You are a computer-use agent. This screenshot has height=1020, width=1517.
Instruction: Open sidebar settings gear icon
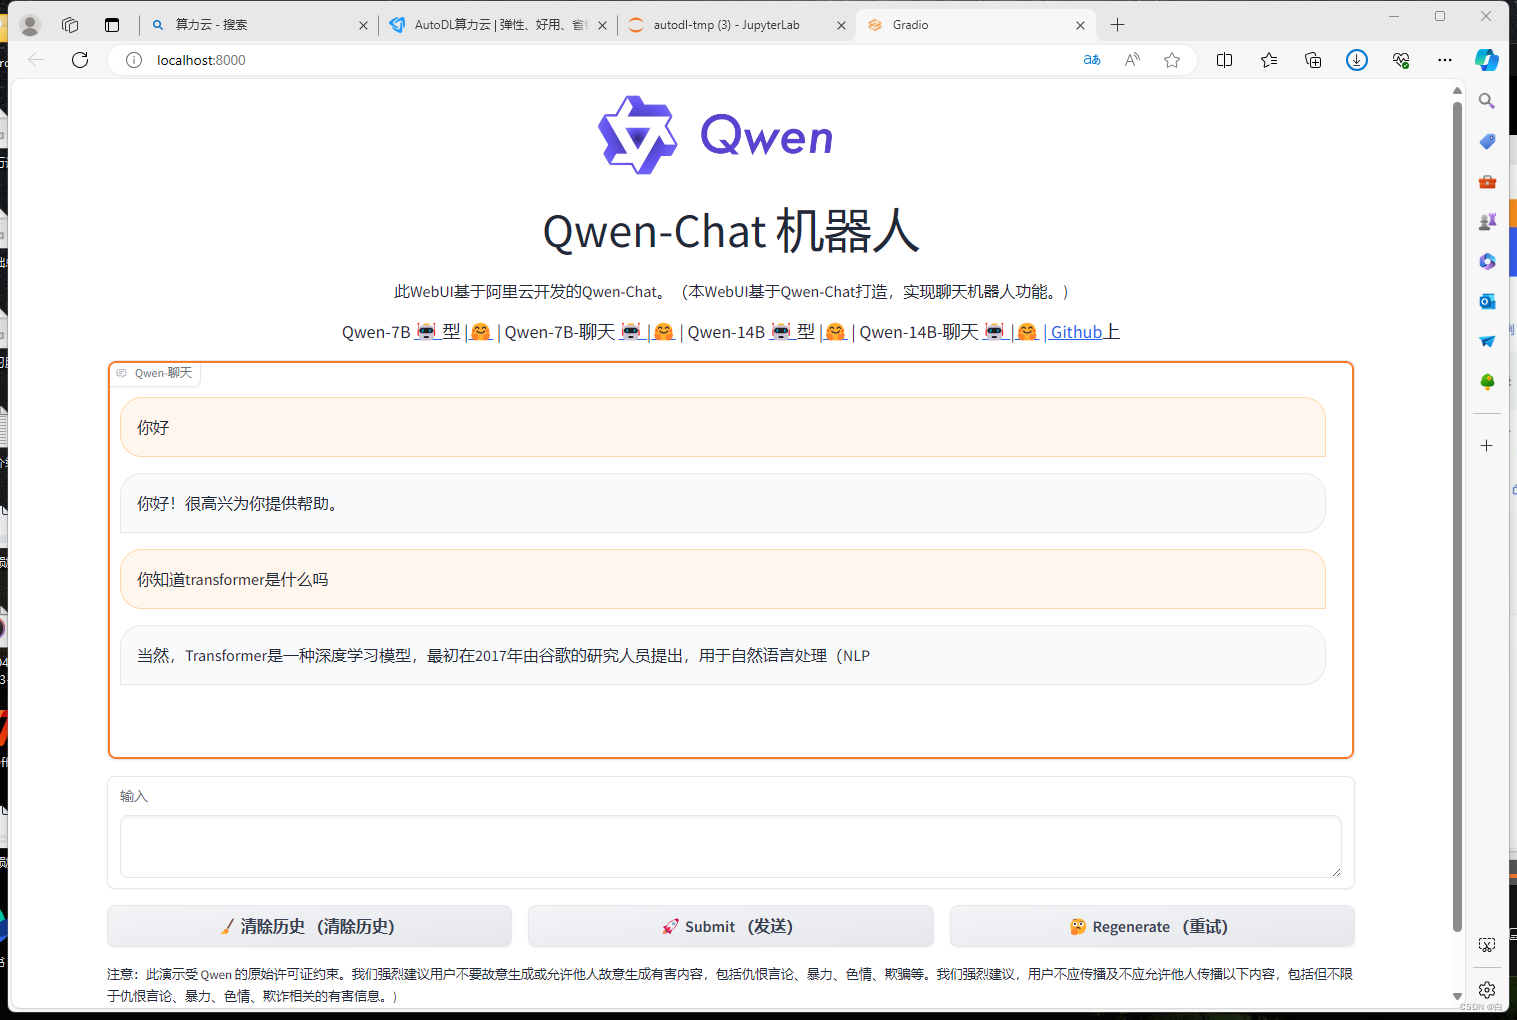coord(1487,989)
